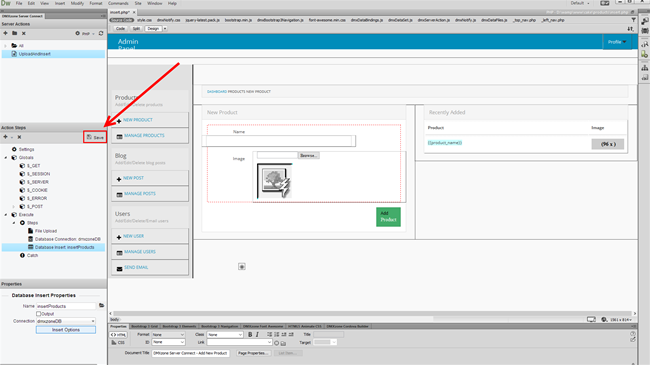Toggle the Output checkbox
This screenshot has height=365, width=650.
coord(39,314)
